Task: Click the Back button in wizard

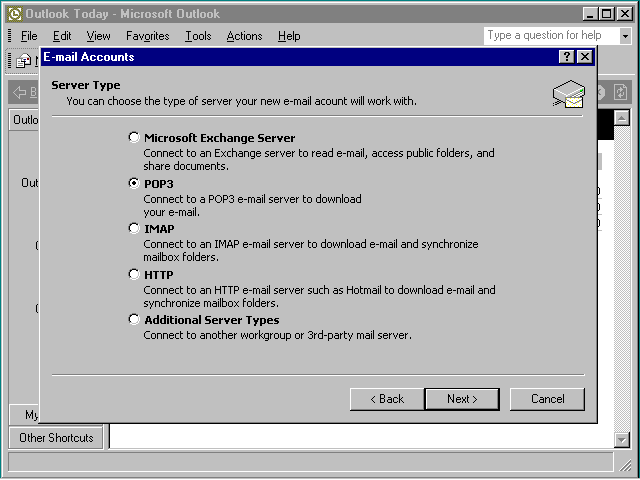Action: [x=387, y=399]
